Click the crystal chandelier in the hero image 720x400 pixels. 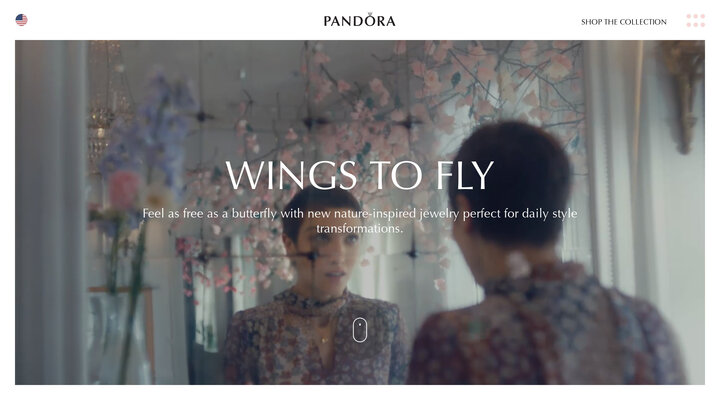(105, 106)
